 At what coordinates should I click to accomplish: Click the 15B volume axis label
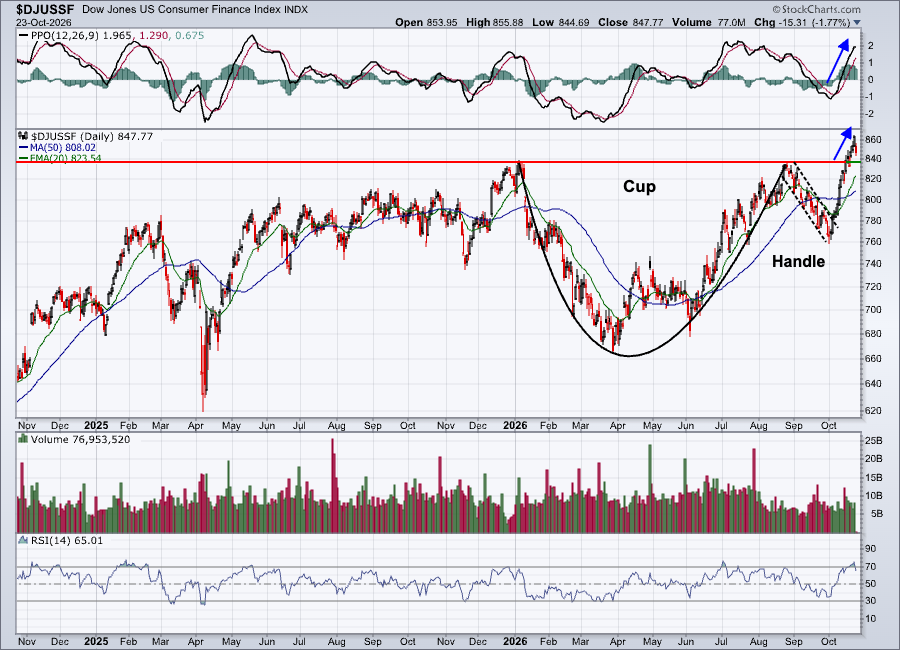click(x=874, y=477)
